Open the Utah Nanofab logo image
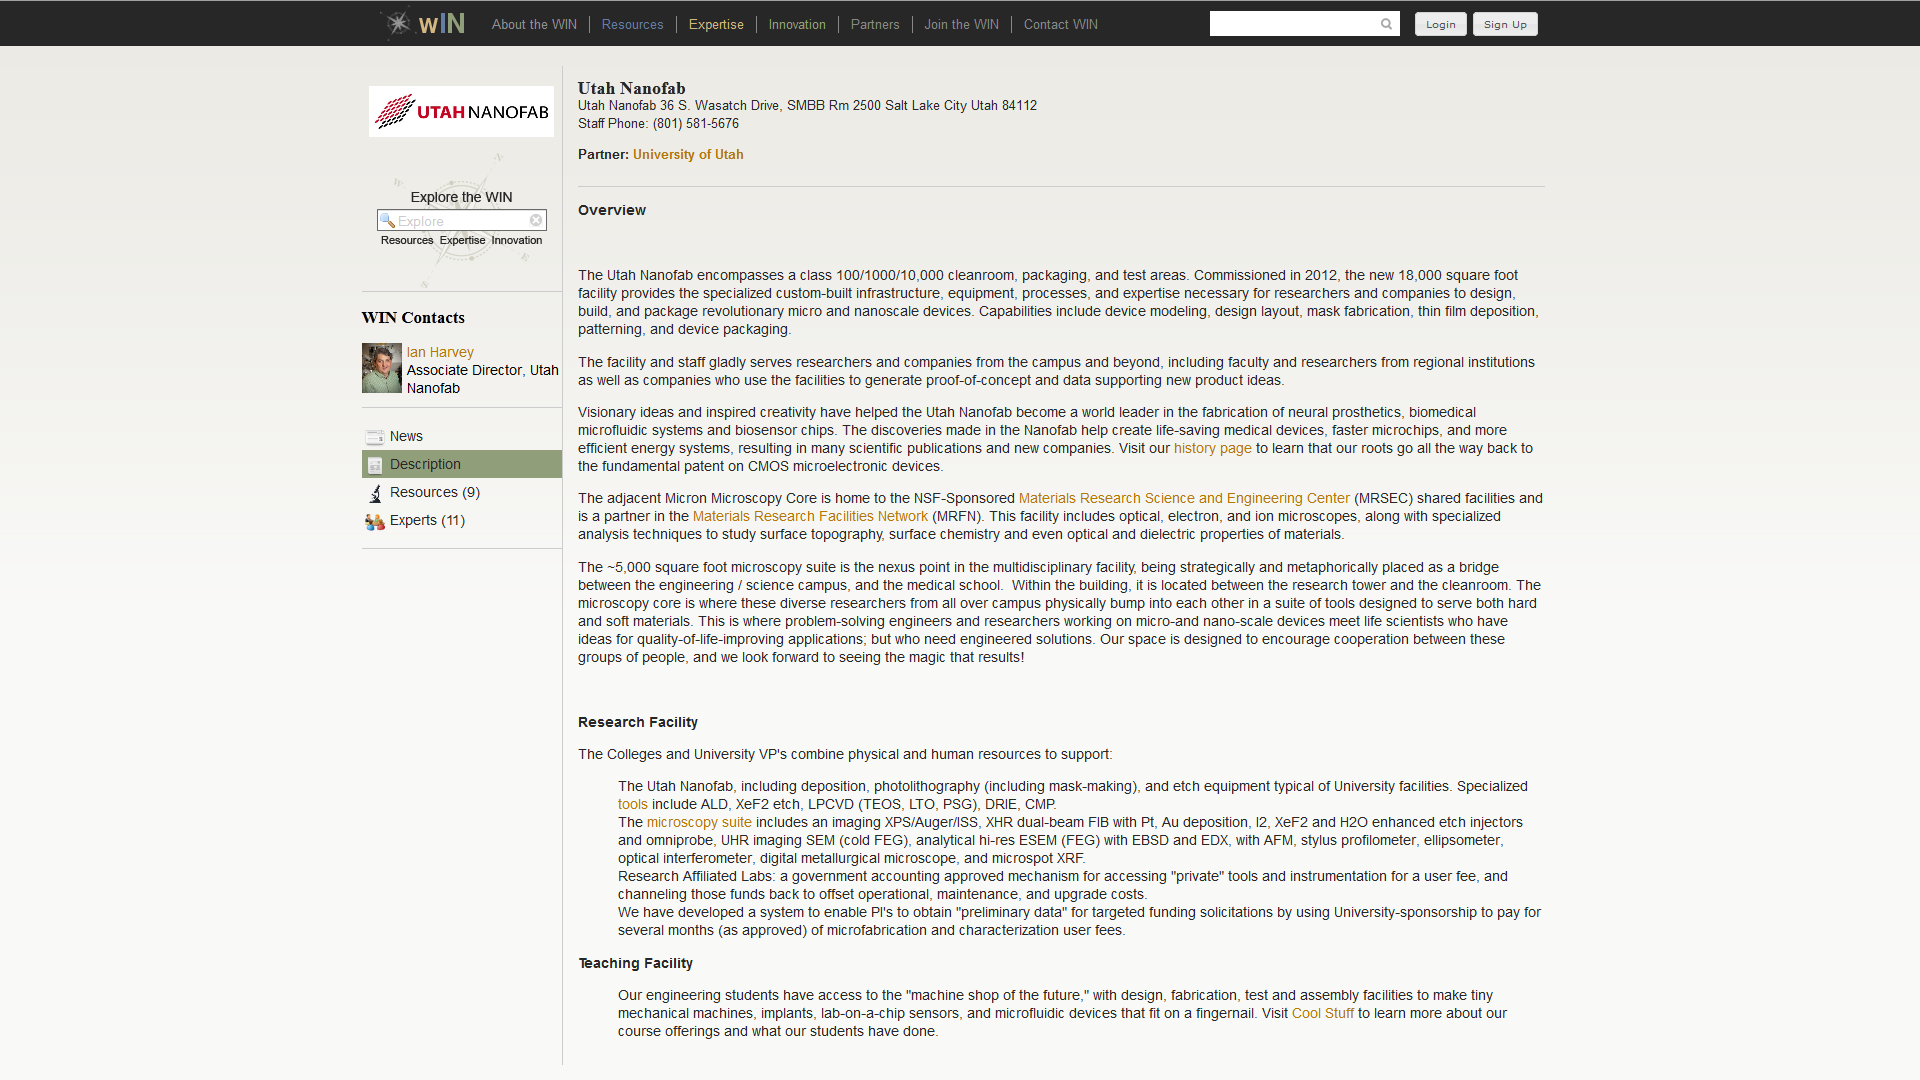 461,111
